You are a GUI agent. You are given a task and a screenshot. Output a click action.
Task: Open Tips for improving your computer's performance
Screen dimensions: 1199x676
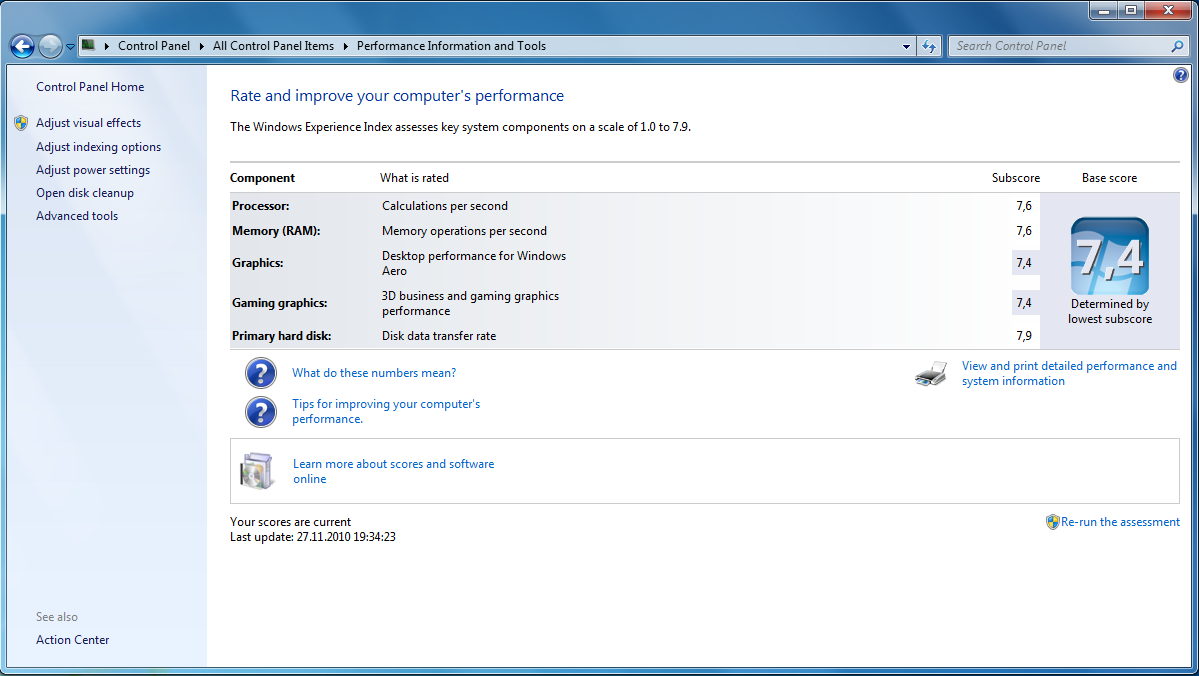click(x=386, y=411)
